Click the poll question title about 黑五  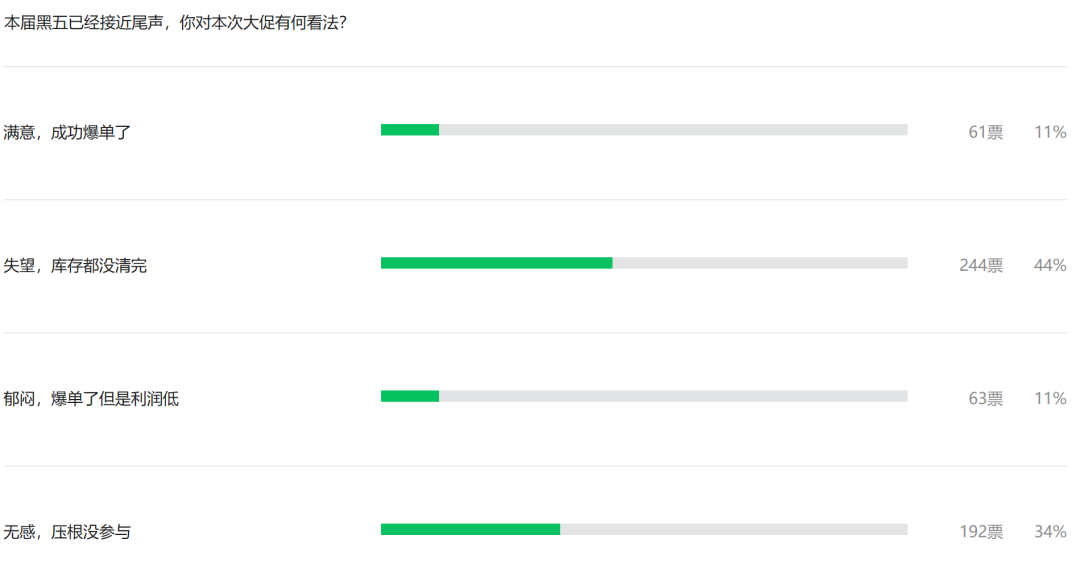(x=176, y=23)
